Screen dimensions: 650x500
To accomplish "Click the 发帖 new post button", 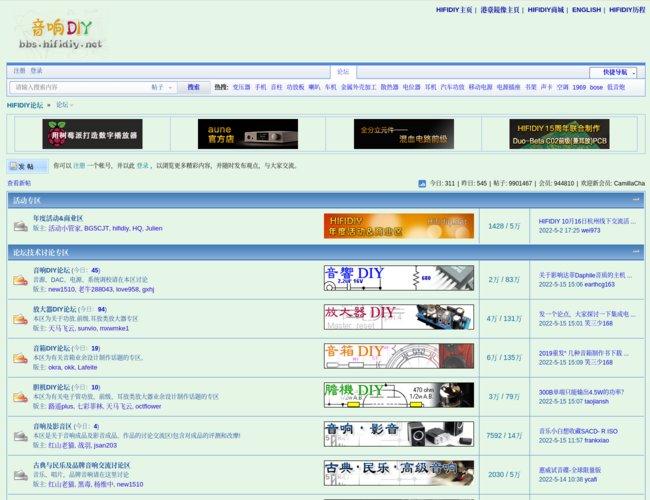I will pos(28,166).
